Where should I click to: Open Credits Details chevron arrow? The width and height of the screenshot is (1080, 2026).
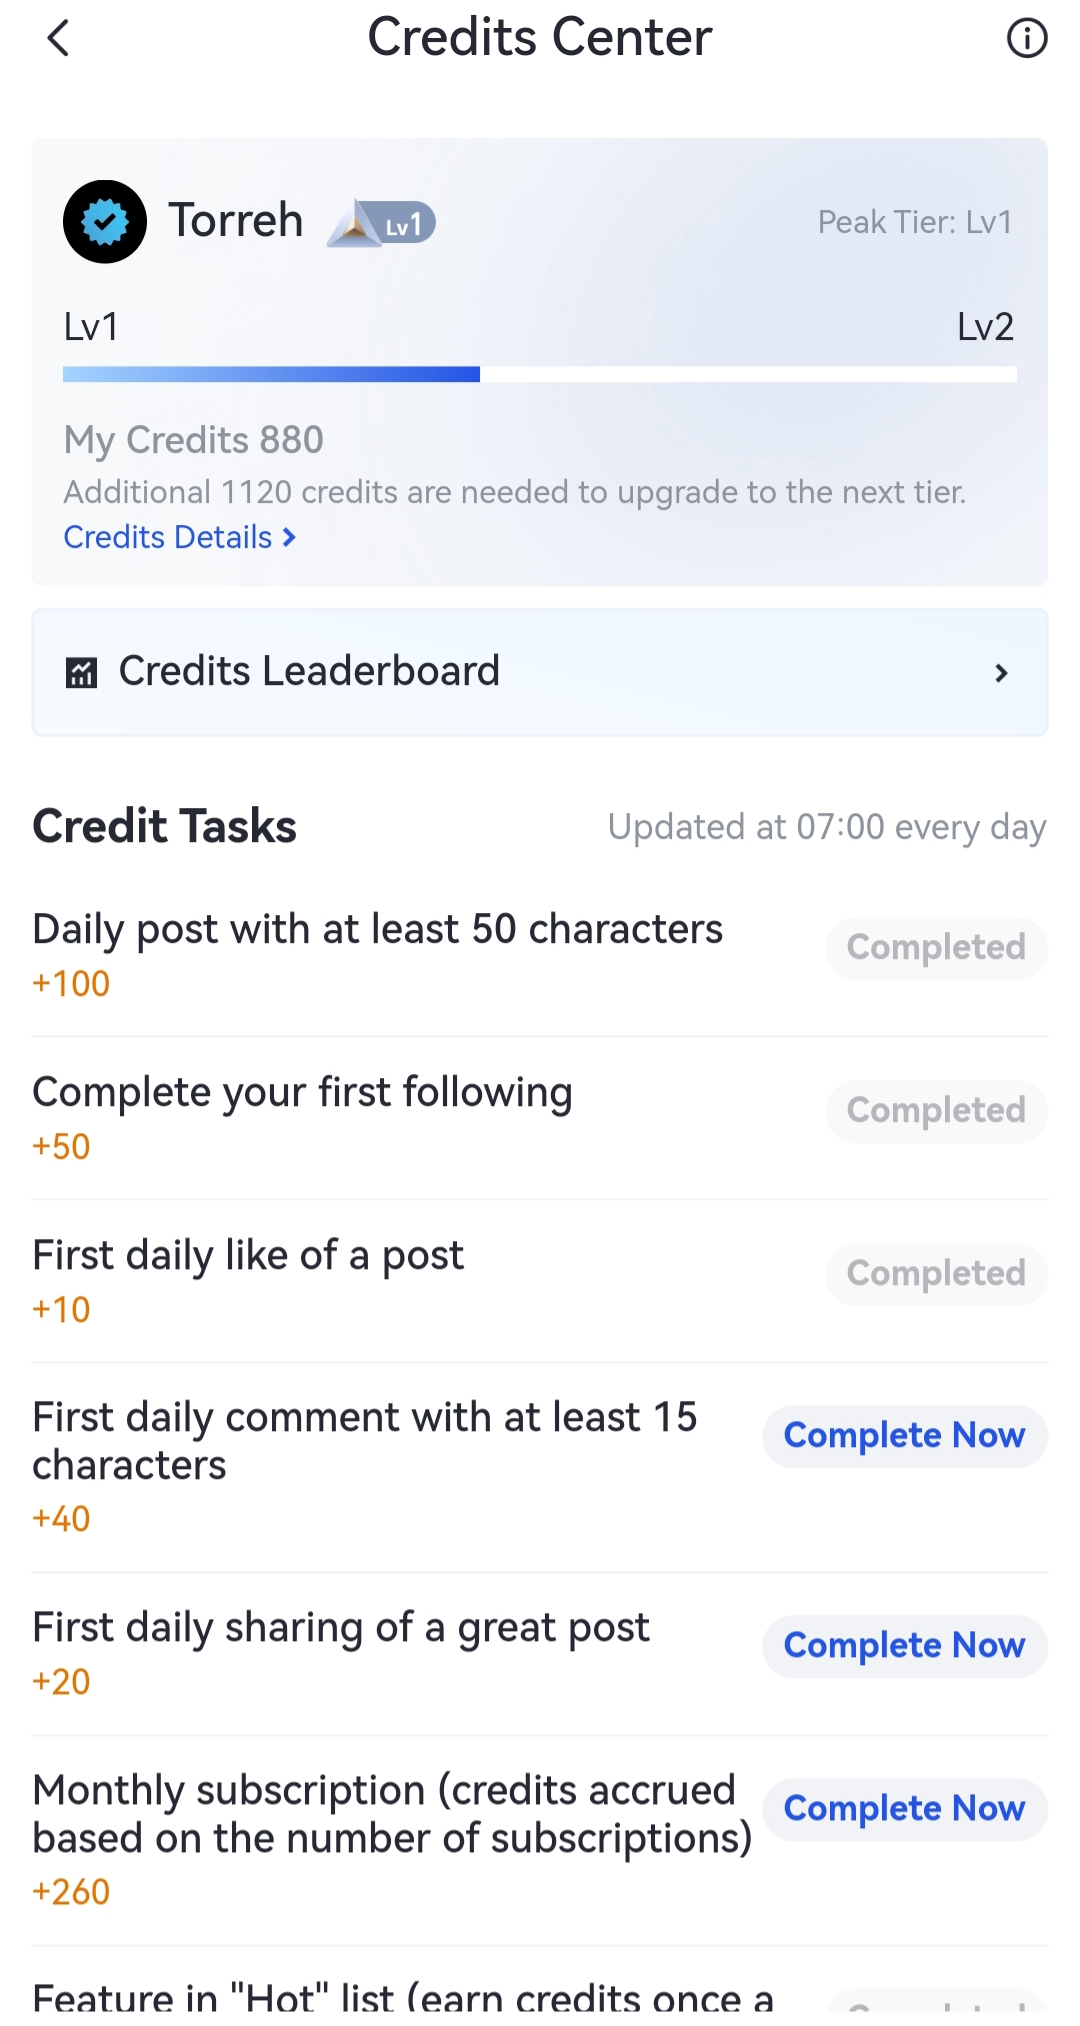(x=289, y=538)
